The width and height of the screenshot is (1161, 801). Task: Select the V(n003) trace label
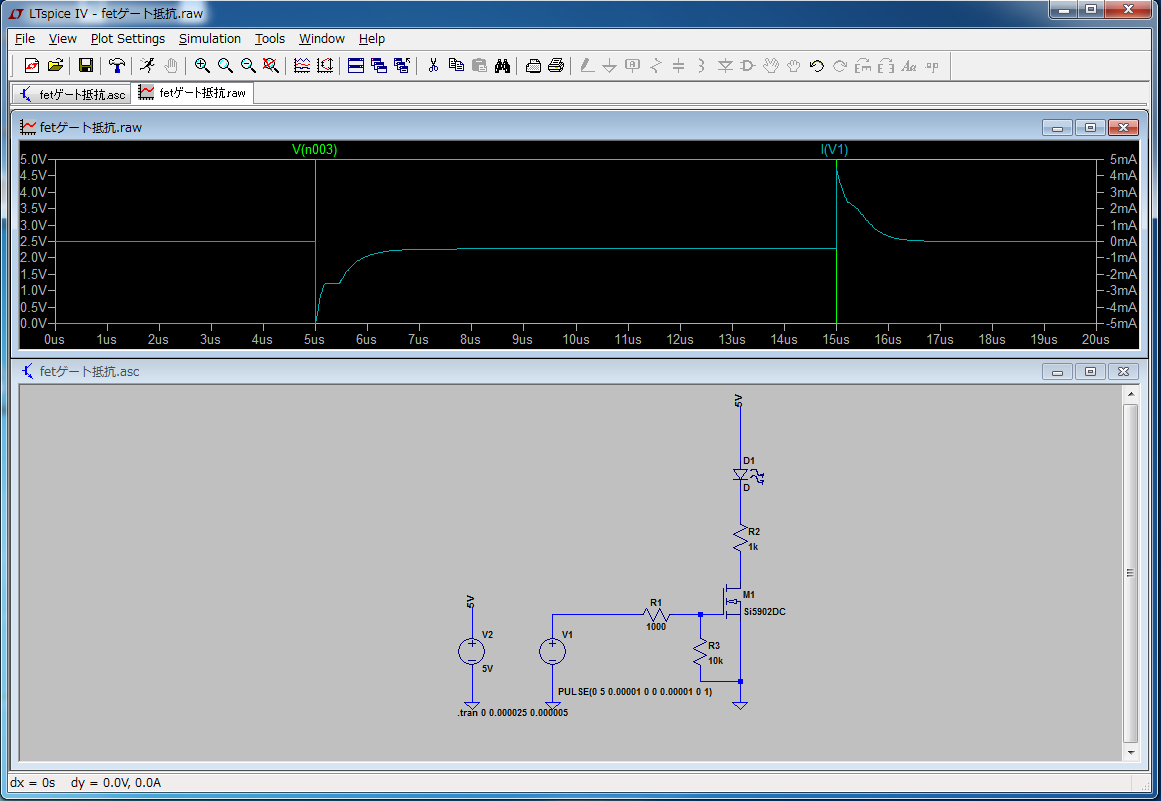point(314,149)
